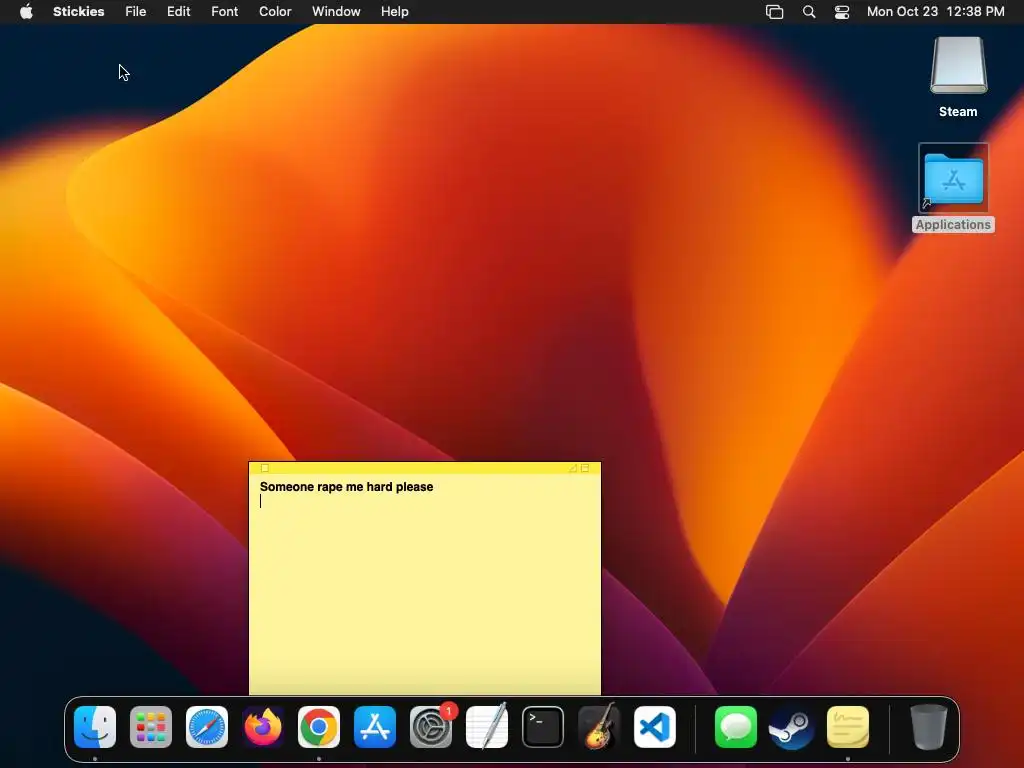Launch GarageBand from the Dock

599,727
